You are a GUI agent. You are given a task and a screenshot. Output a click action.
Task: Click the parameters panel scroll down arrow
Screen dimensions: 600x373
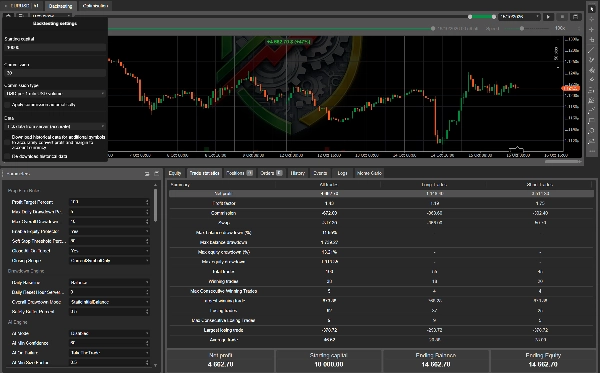[x=155, y=365]
